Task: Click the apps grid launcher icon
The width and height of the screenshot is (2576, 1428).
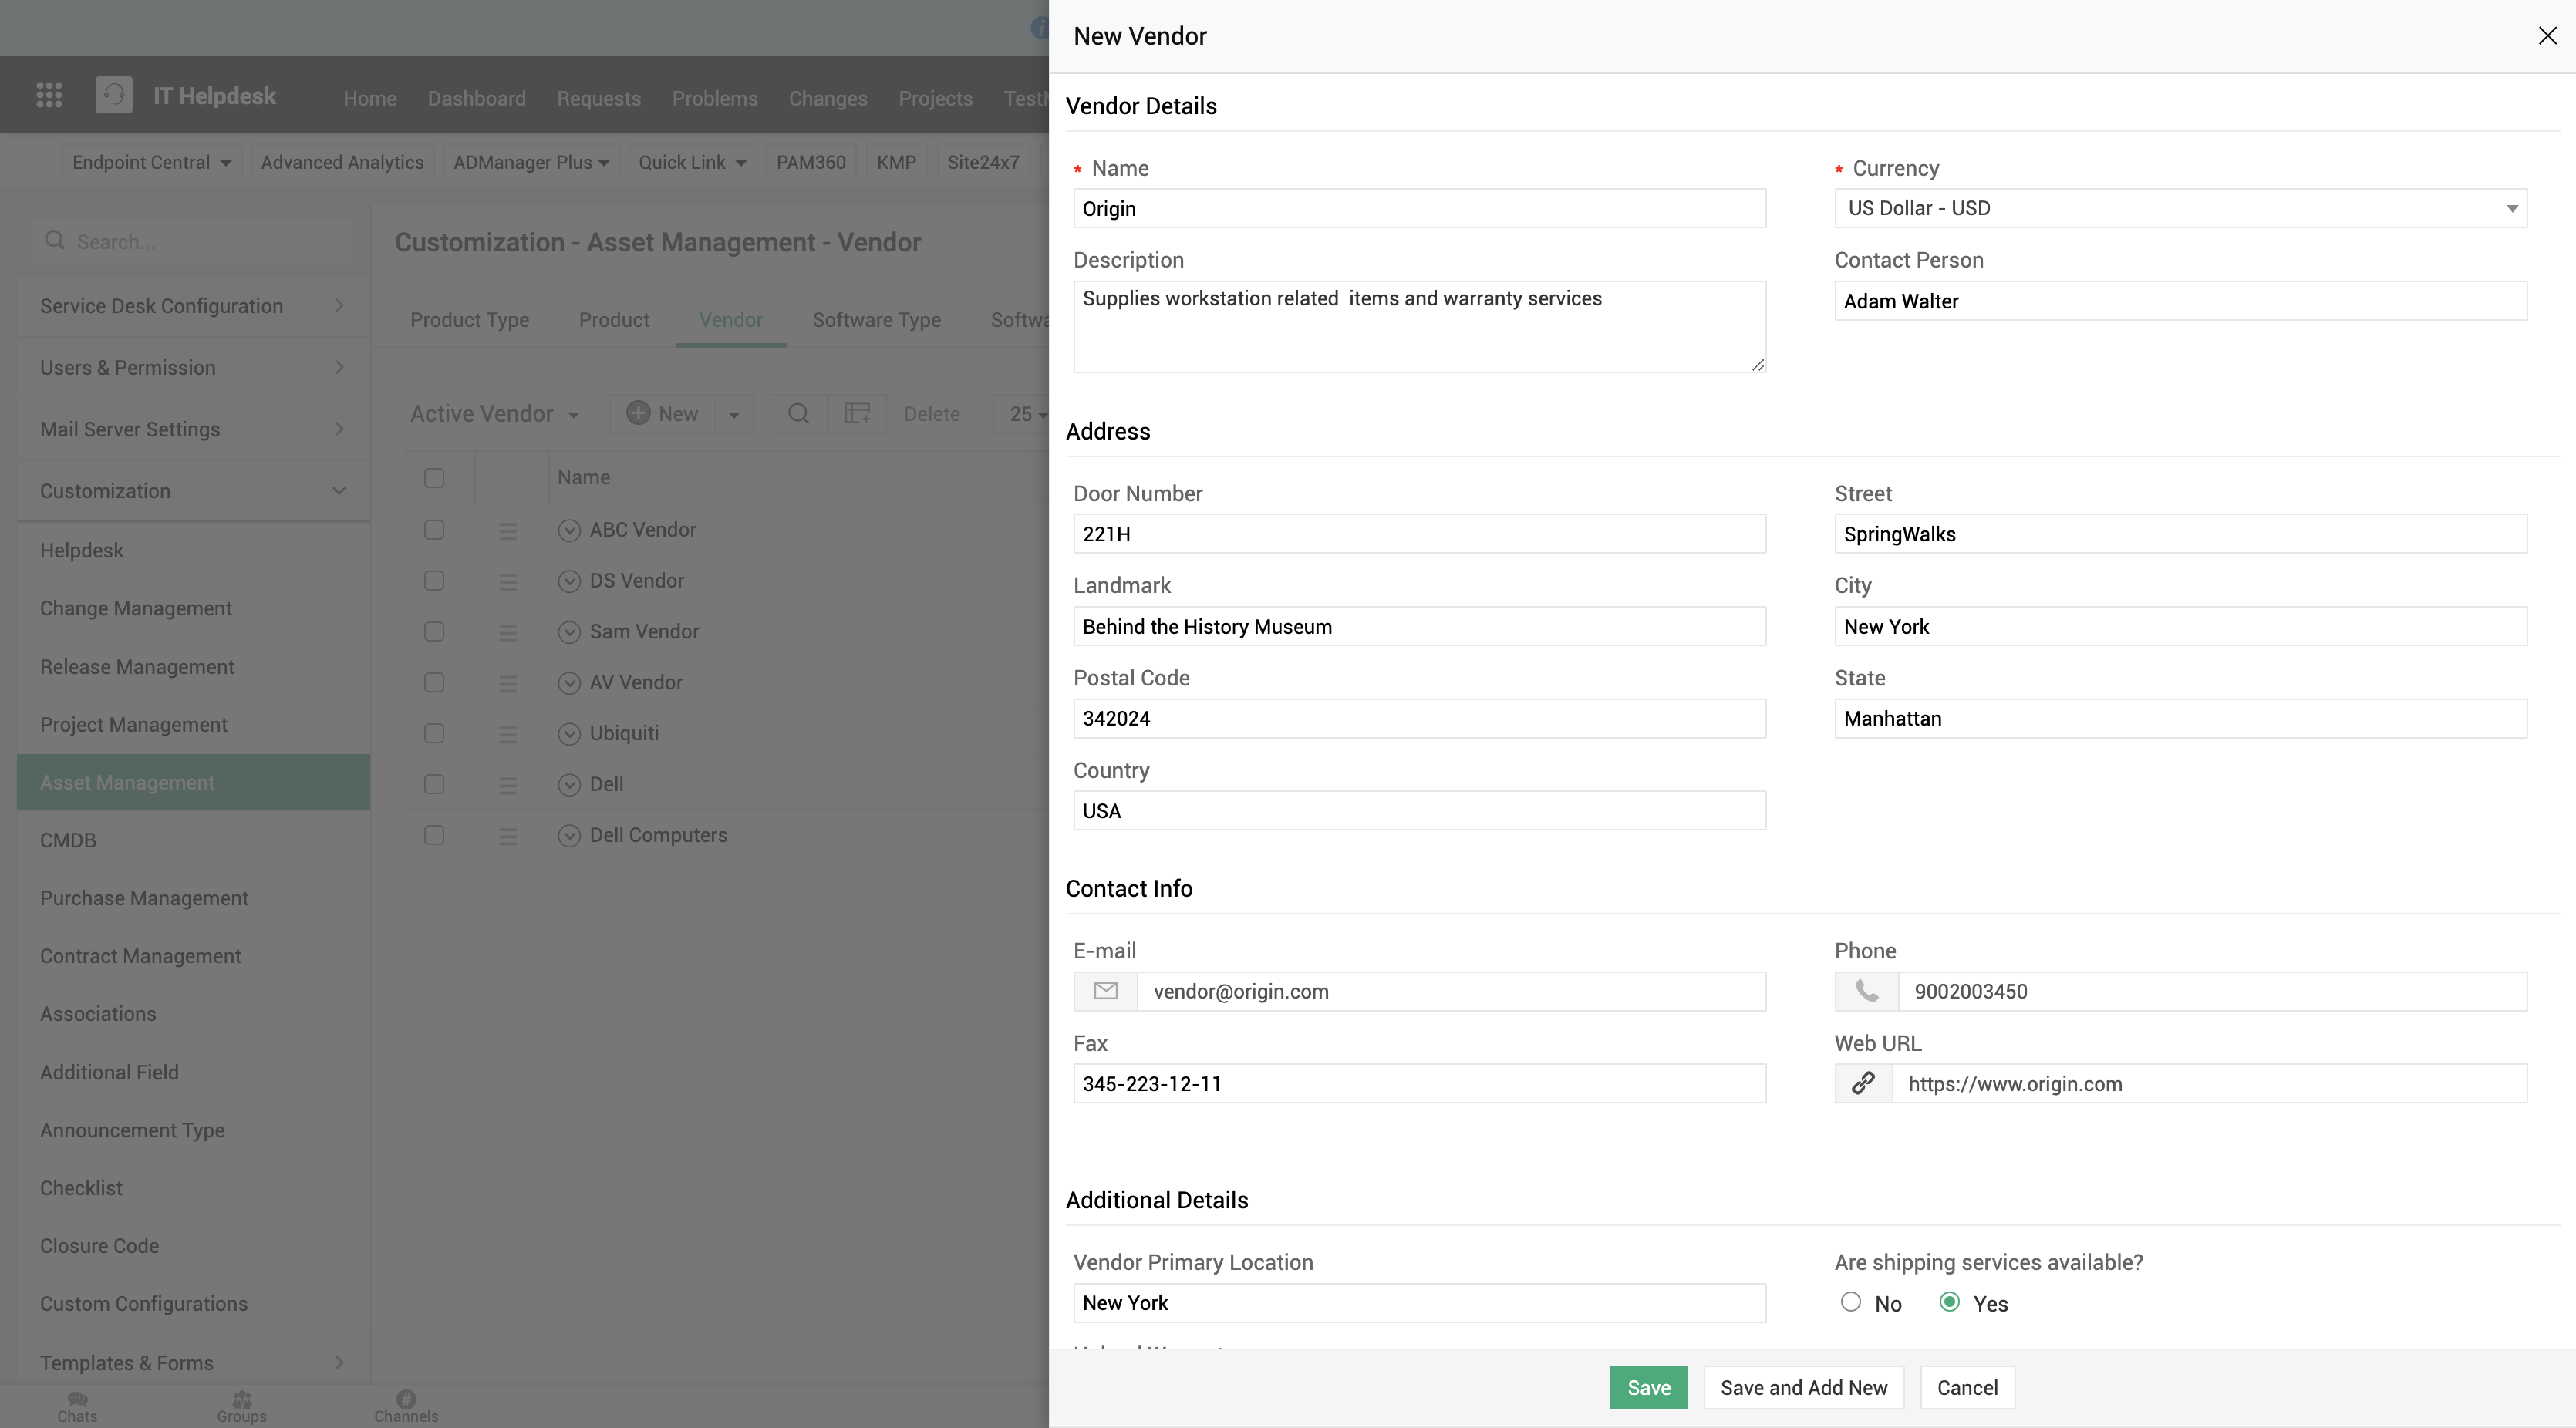Action: click(x=49, y=95)
